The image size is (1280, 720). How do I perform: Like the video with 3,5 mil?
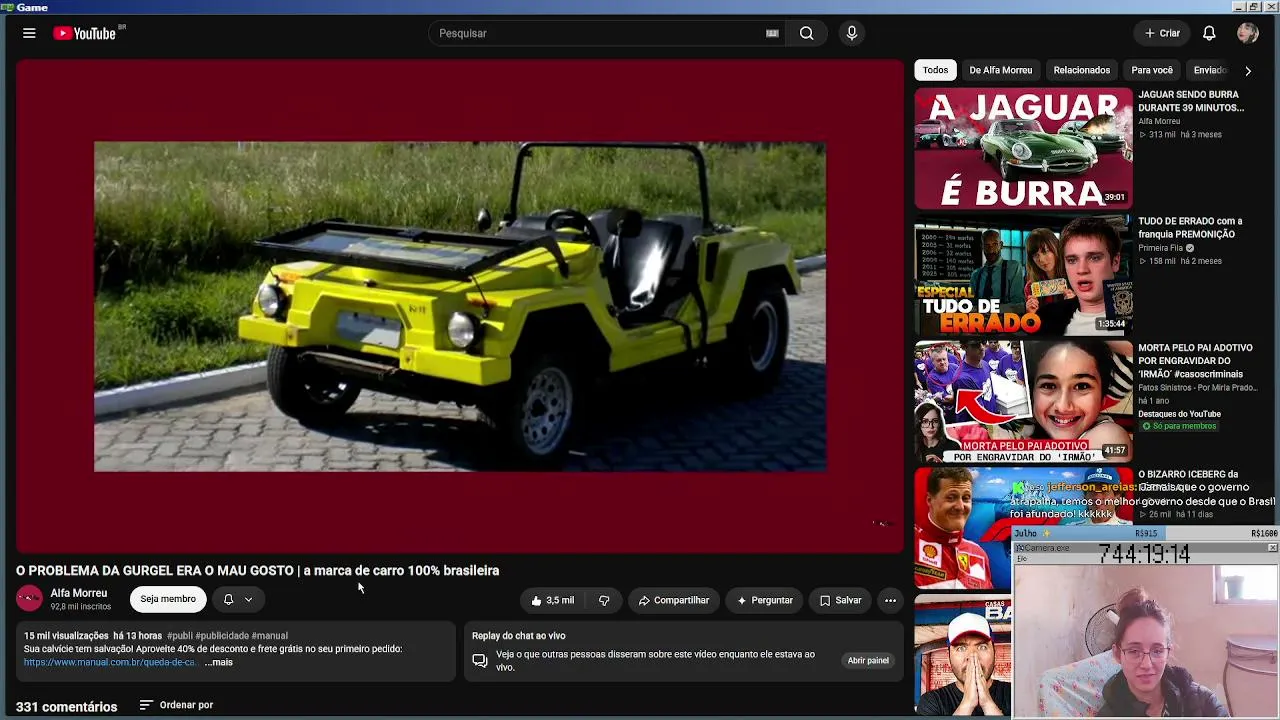coord(553,600)
